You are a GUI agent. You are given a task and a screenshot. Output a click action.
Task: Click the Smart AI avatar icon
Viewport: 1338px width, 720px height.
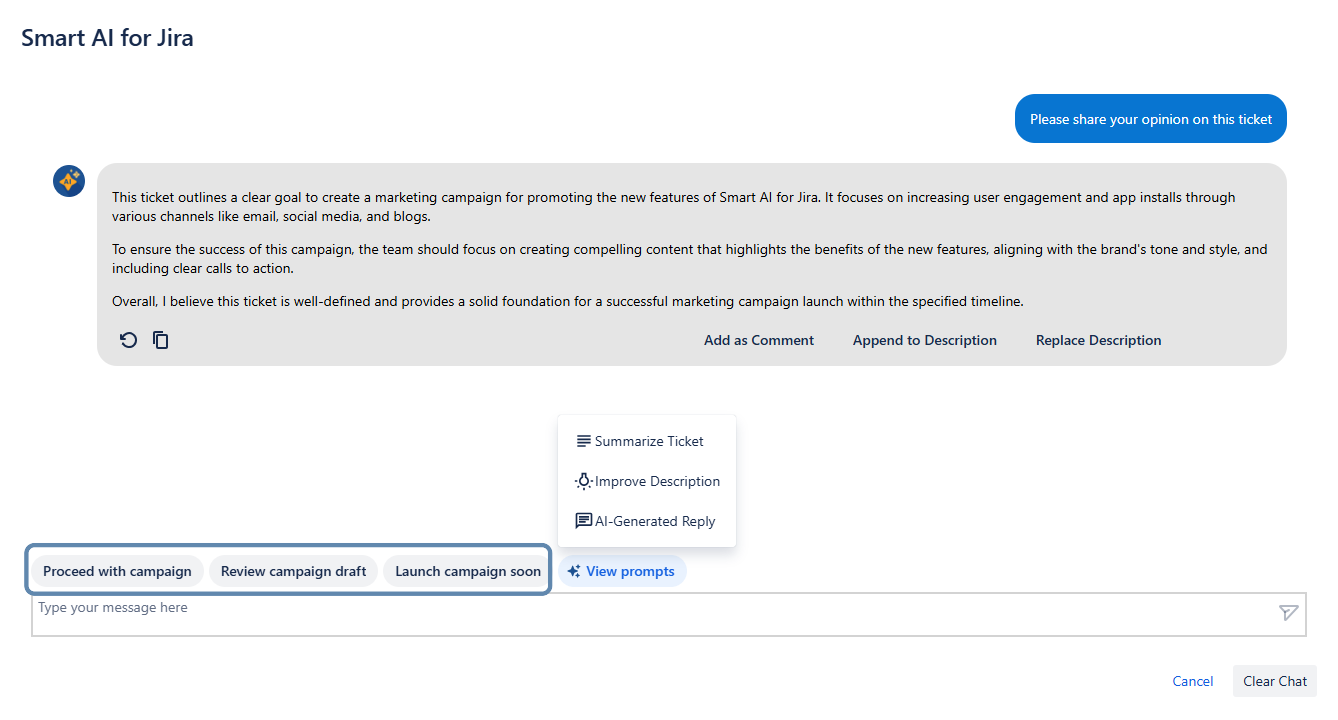point(69,181)
